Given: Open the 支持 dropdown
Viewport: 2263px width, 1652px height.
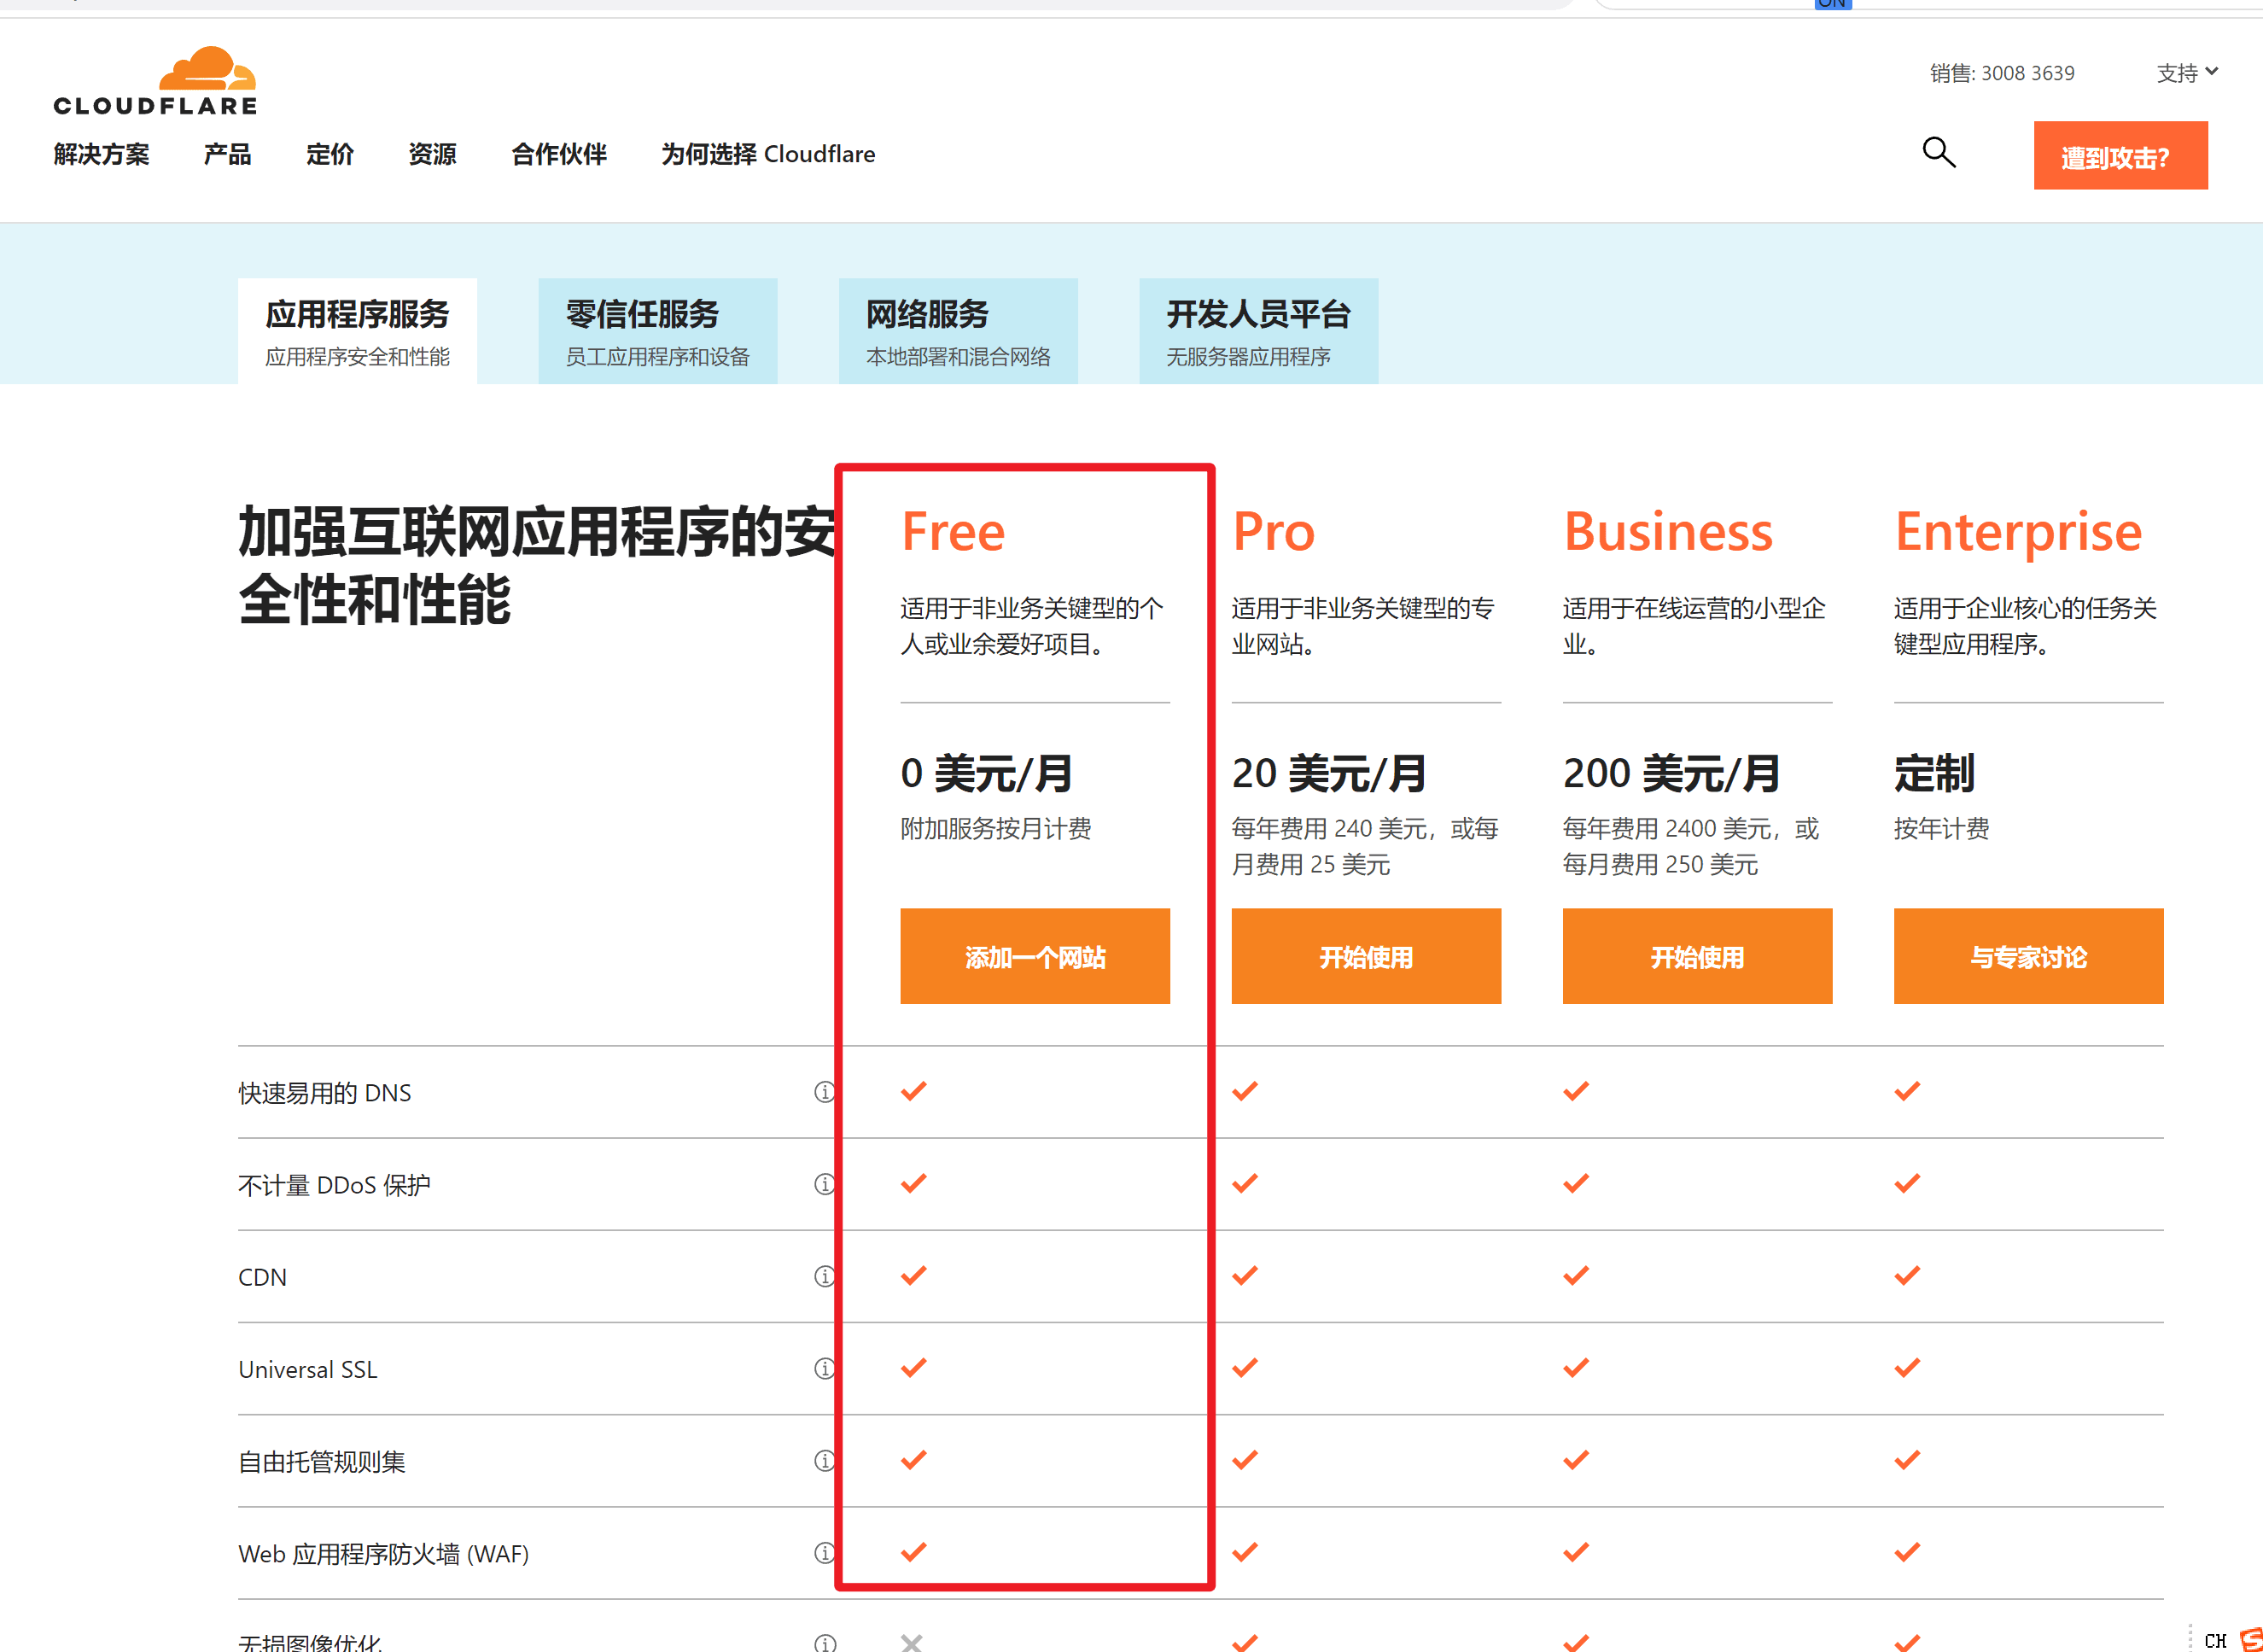Looking at the screenshot, I should pos(2187,72).
